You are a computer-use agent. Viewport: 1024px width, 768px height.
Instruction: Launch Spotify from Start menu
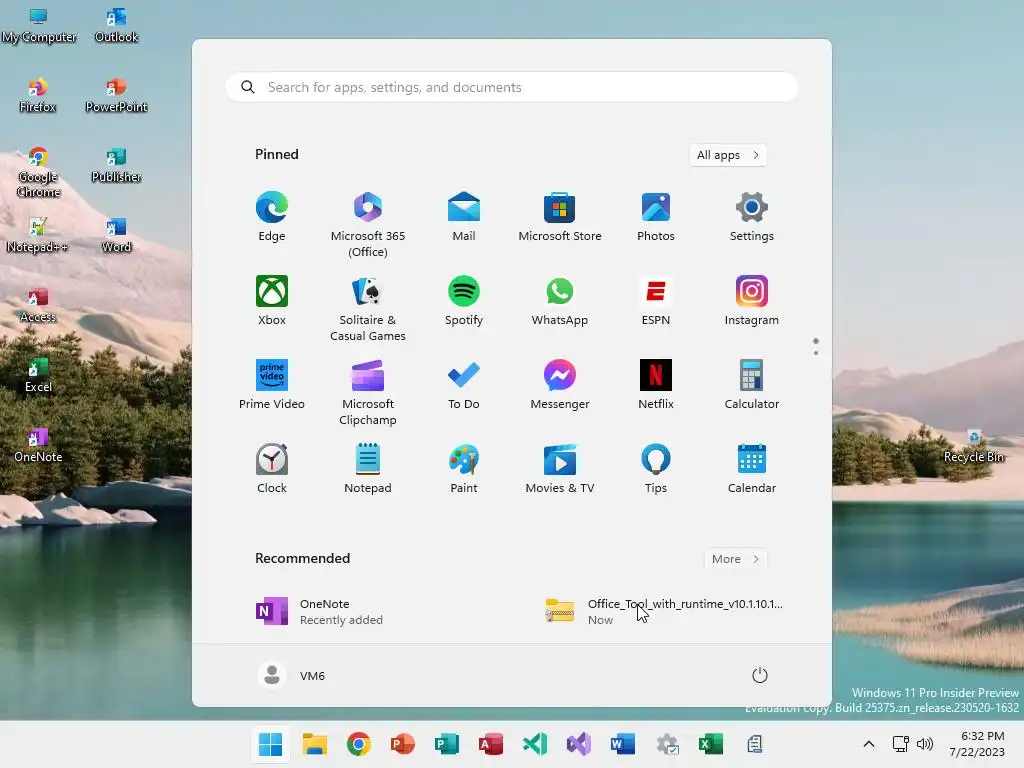click(x=464, y=301)
